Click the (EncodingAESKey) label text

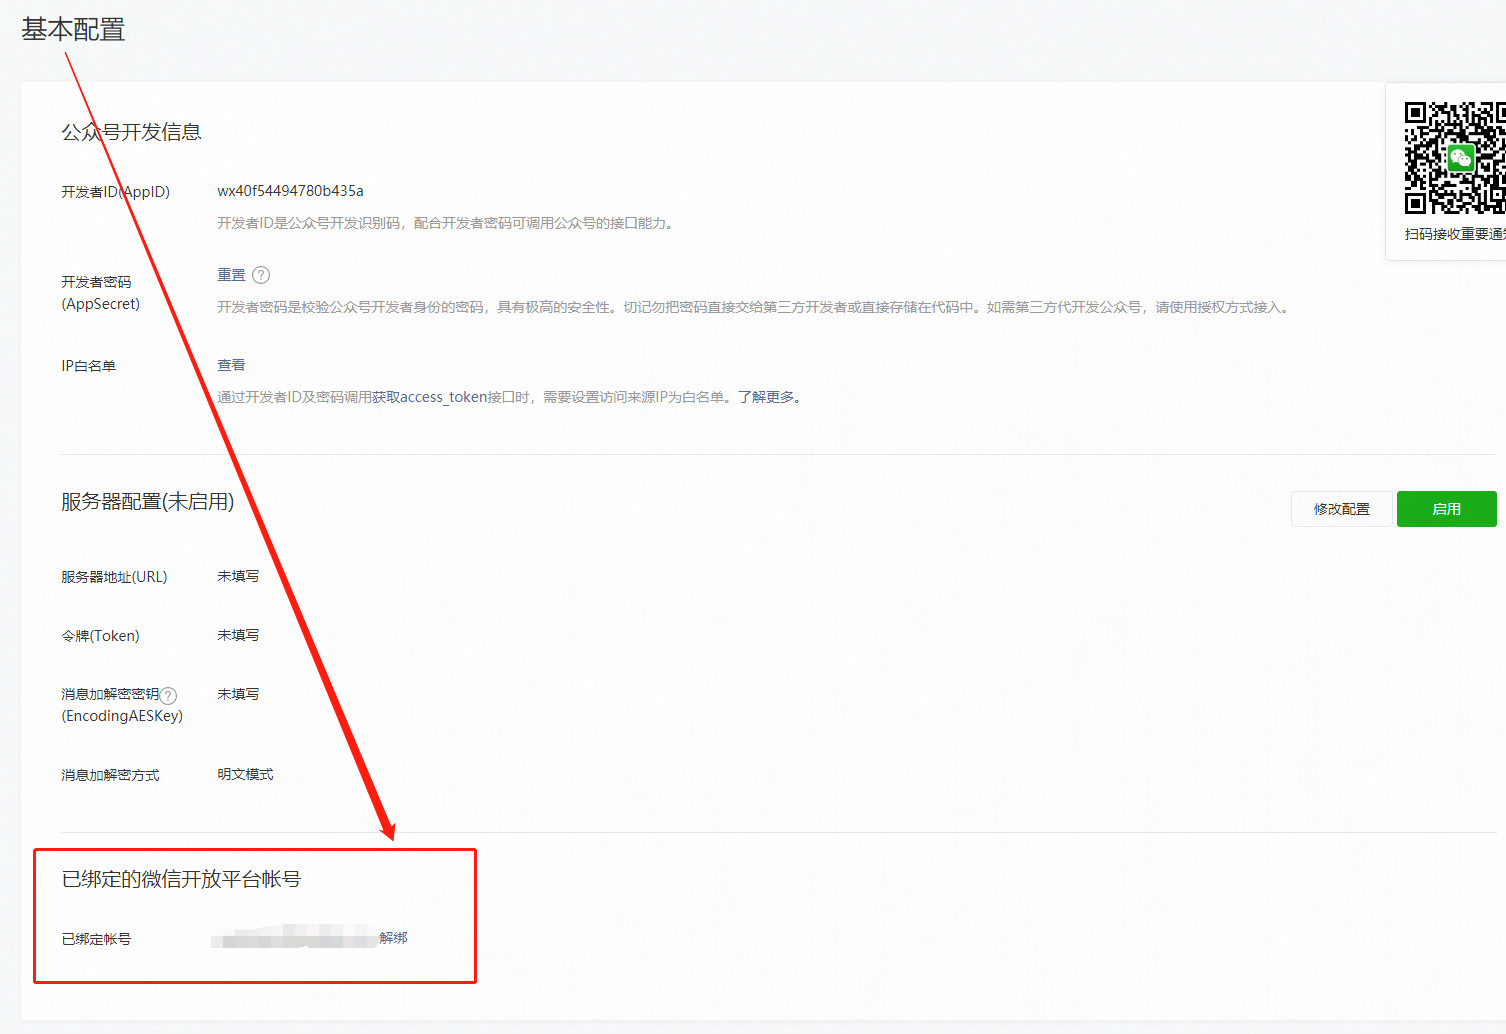click(x=122, y=716)
